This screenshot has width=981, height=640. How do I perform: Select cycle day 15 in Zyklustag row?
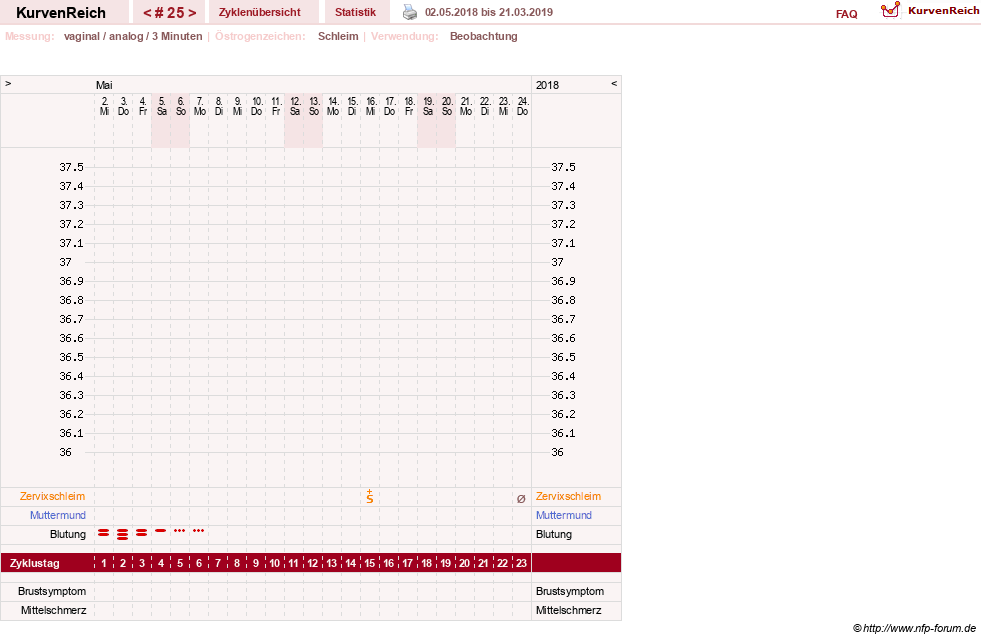pos(370,563)
